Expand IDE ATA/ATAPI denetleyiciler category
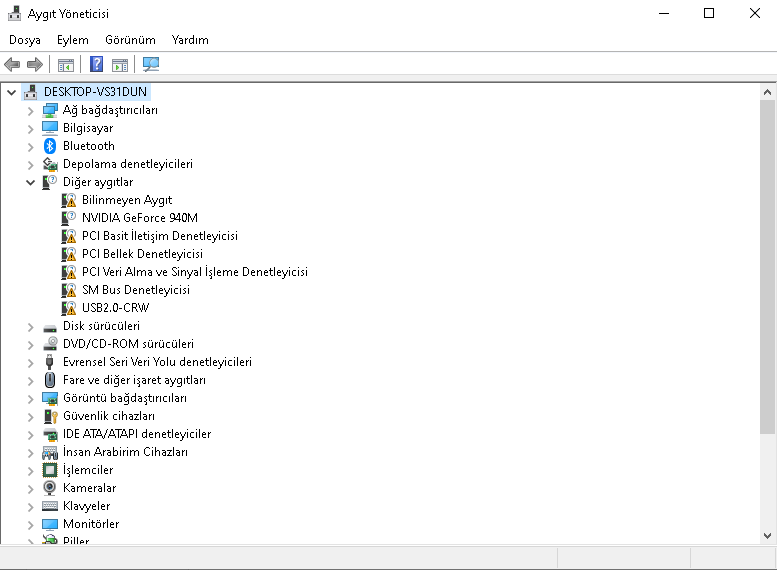Image resolution: width=777 pixels, height=570 pixels. 31,435
